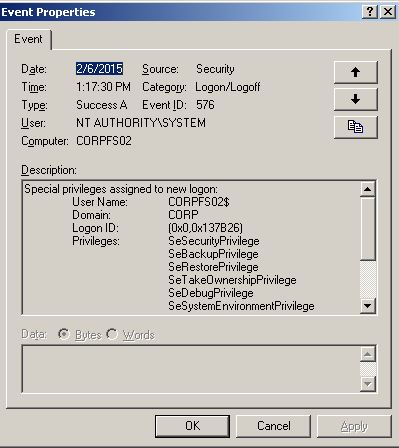Click the data box up scroll arrow

click(368, 354)
